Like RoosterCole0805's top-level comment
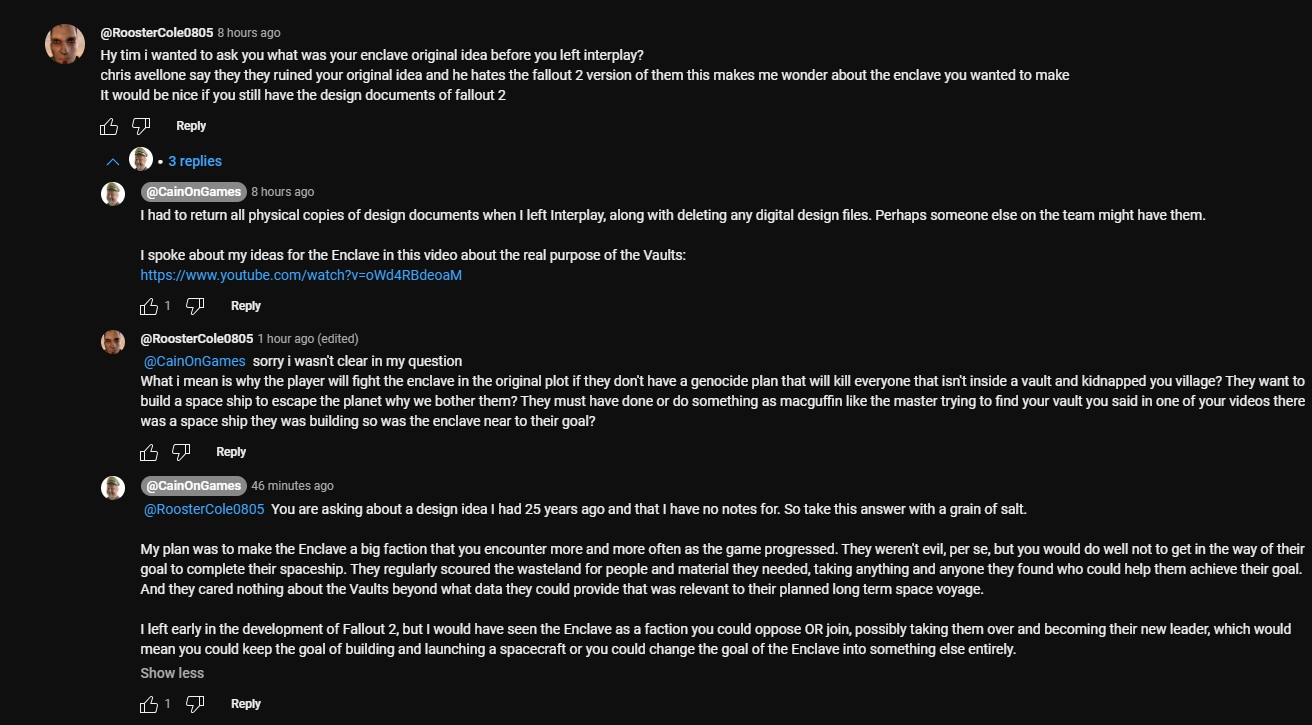This screenshot has height=725, width=1312. pyautogui.click(x=109, y=126)
